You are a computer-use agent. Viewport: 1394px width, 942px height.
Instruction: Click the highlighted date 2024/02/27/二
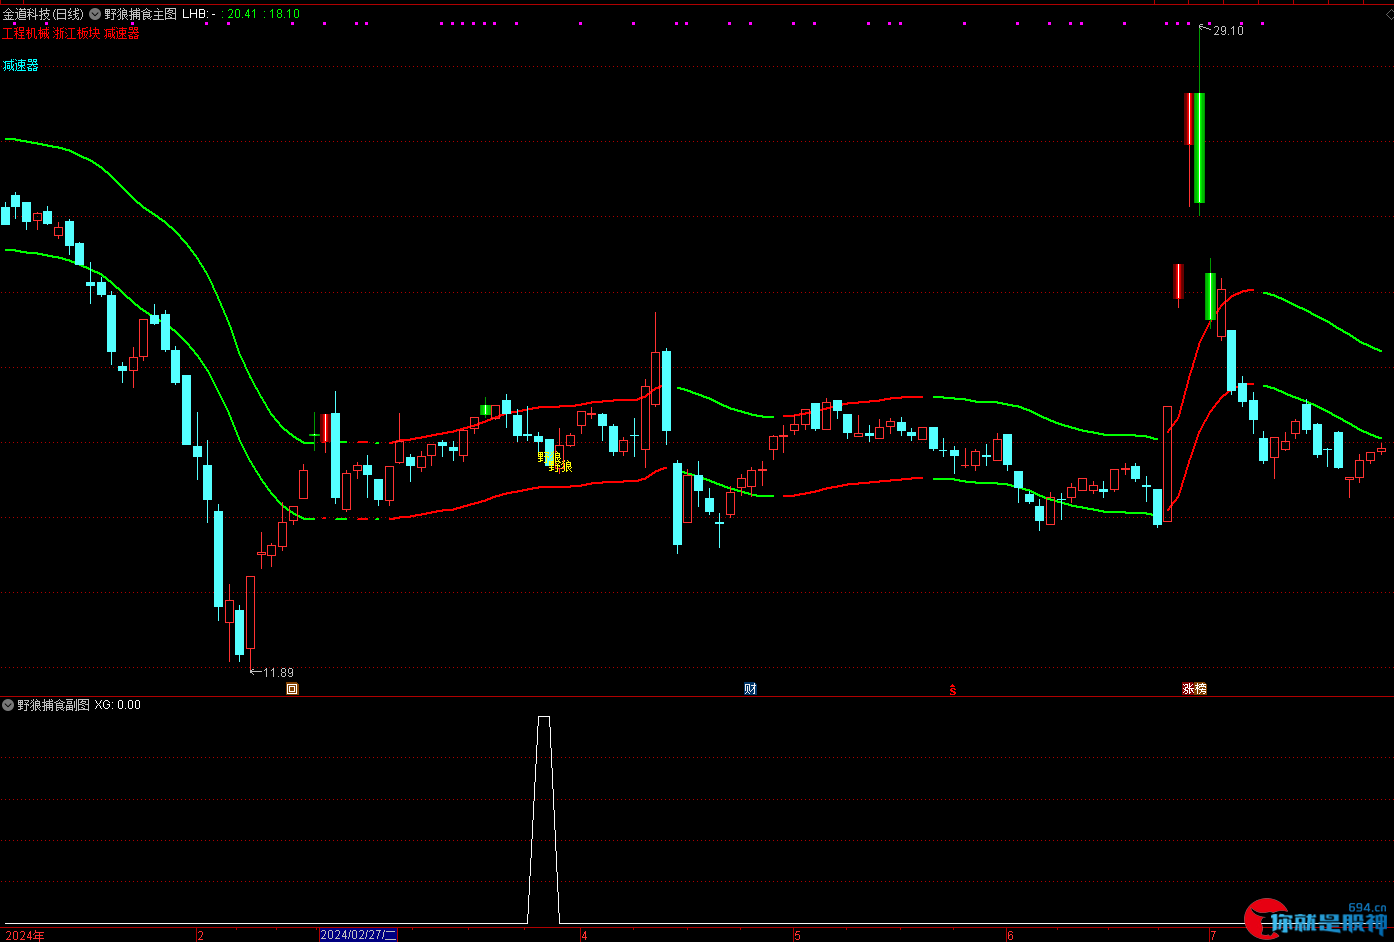pyautogui.click(x=358, y=935)
